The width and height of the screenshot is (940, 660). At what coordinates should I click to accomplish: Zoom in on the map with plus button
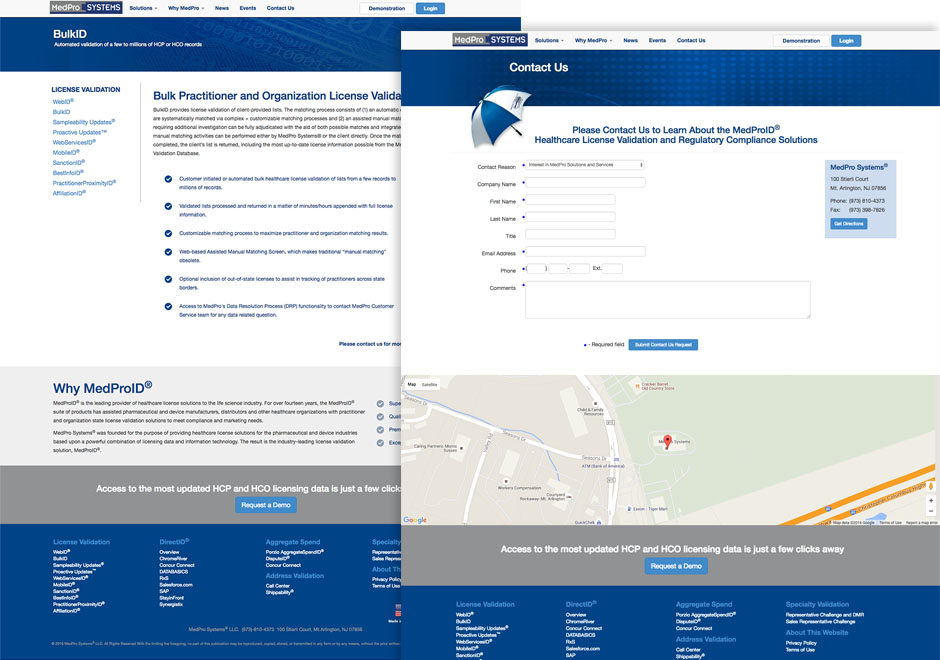point(931,501)
